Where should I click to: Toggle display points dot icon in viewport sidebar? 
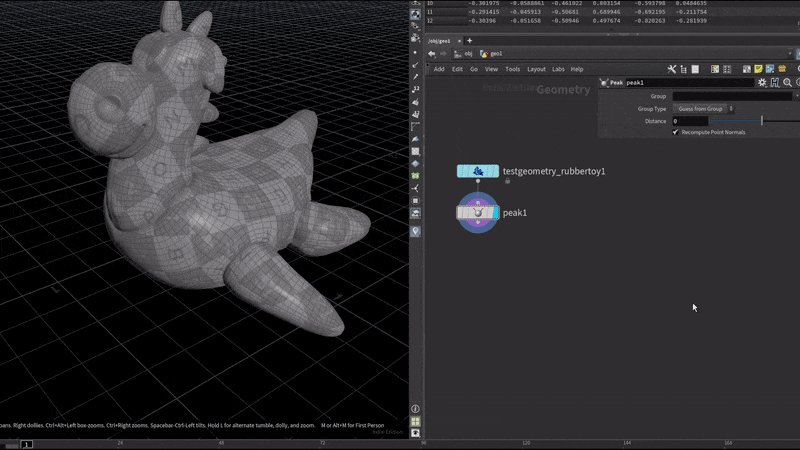tap(415, 52)
